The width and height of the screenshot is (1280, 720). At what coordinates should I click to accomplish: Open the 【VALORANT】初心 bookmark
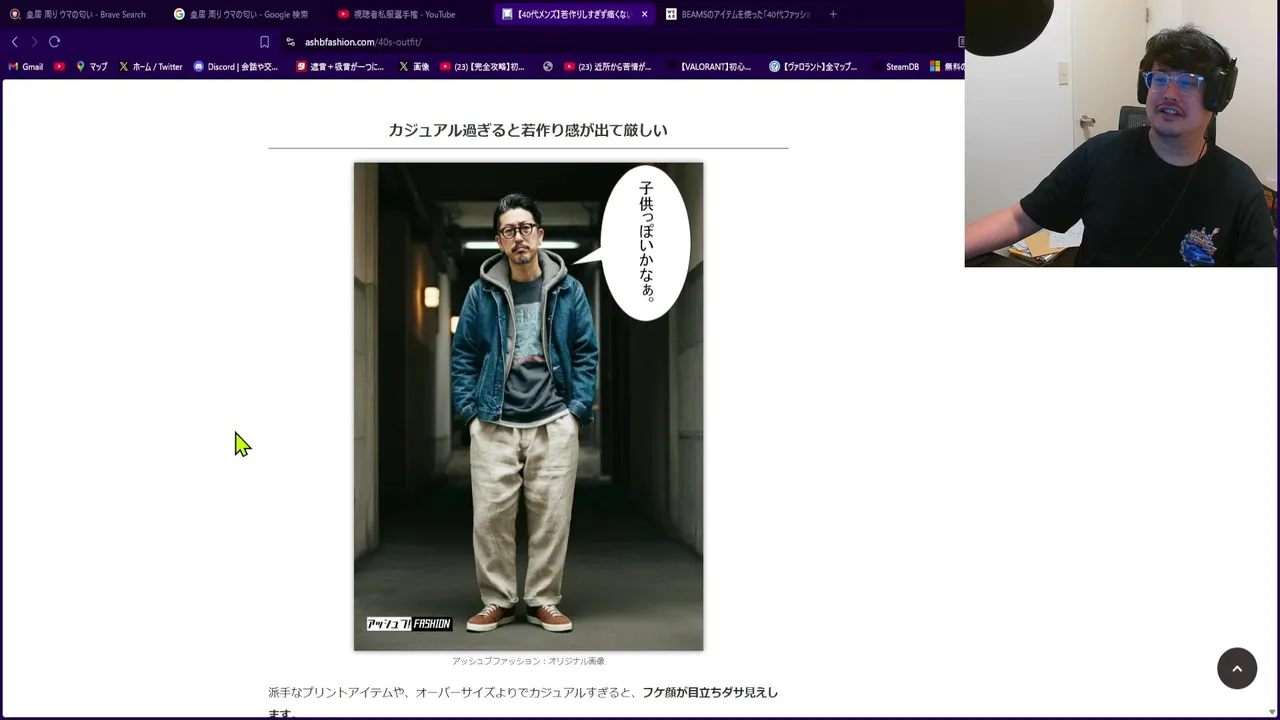click(708, 67)
